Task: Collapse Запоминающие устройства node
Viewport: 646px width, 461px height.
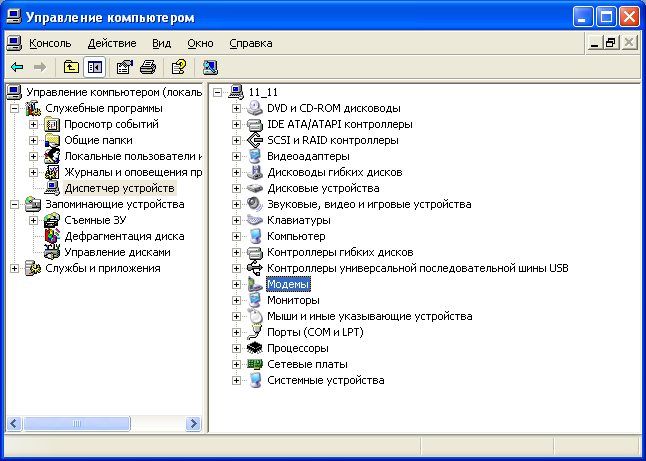Action: 14,204
